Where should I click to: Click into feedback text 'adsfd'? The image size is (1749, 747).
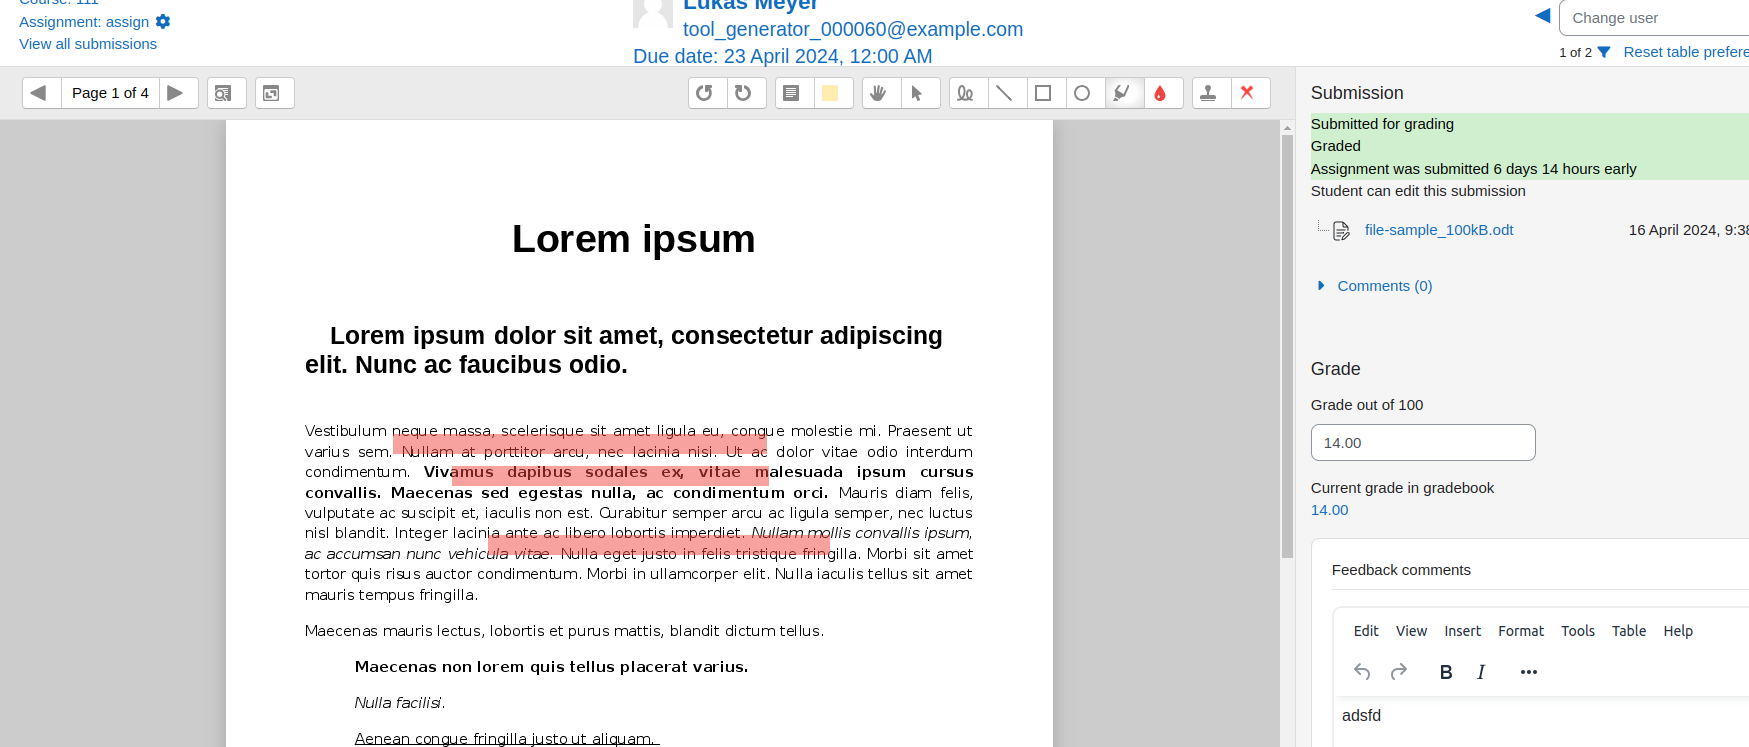(x=1361, y=716)
